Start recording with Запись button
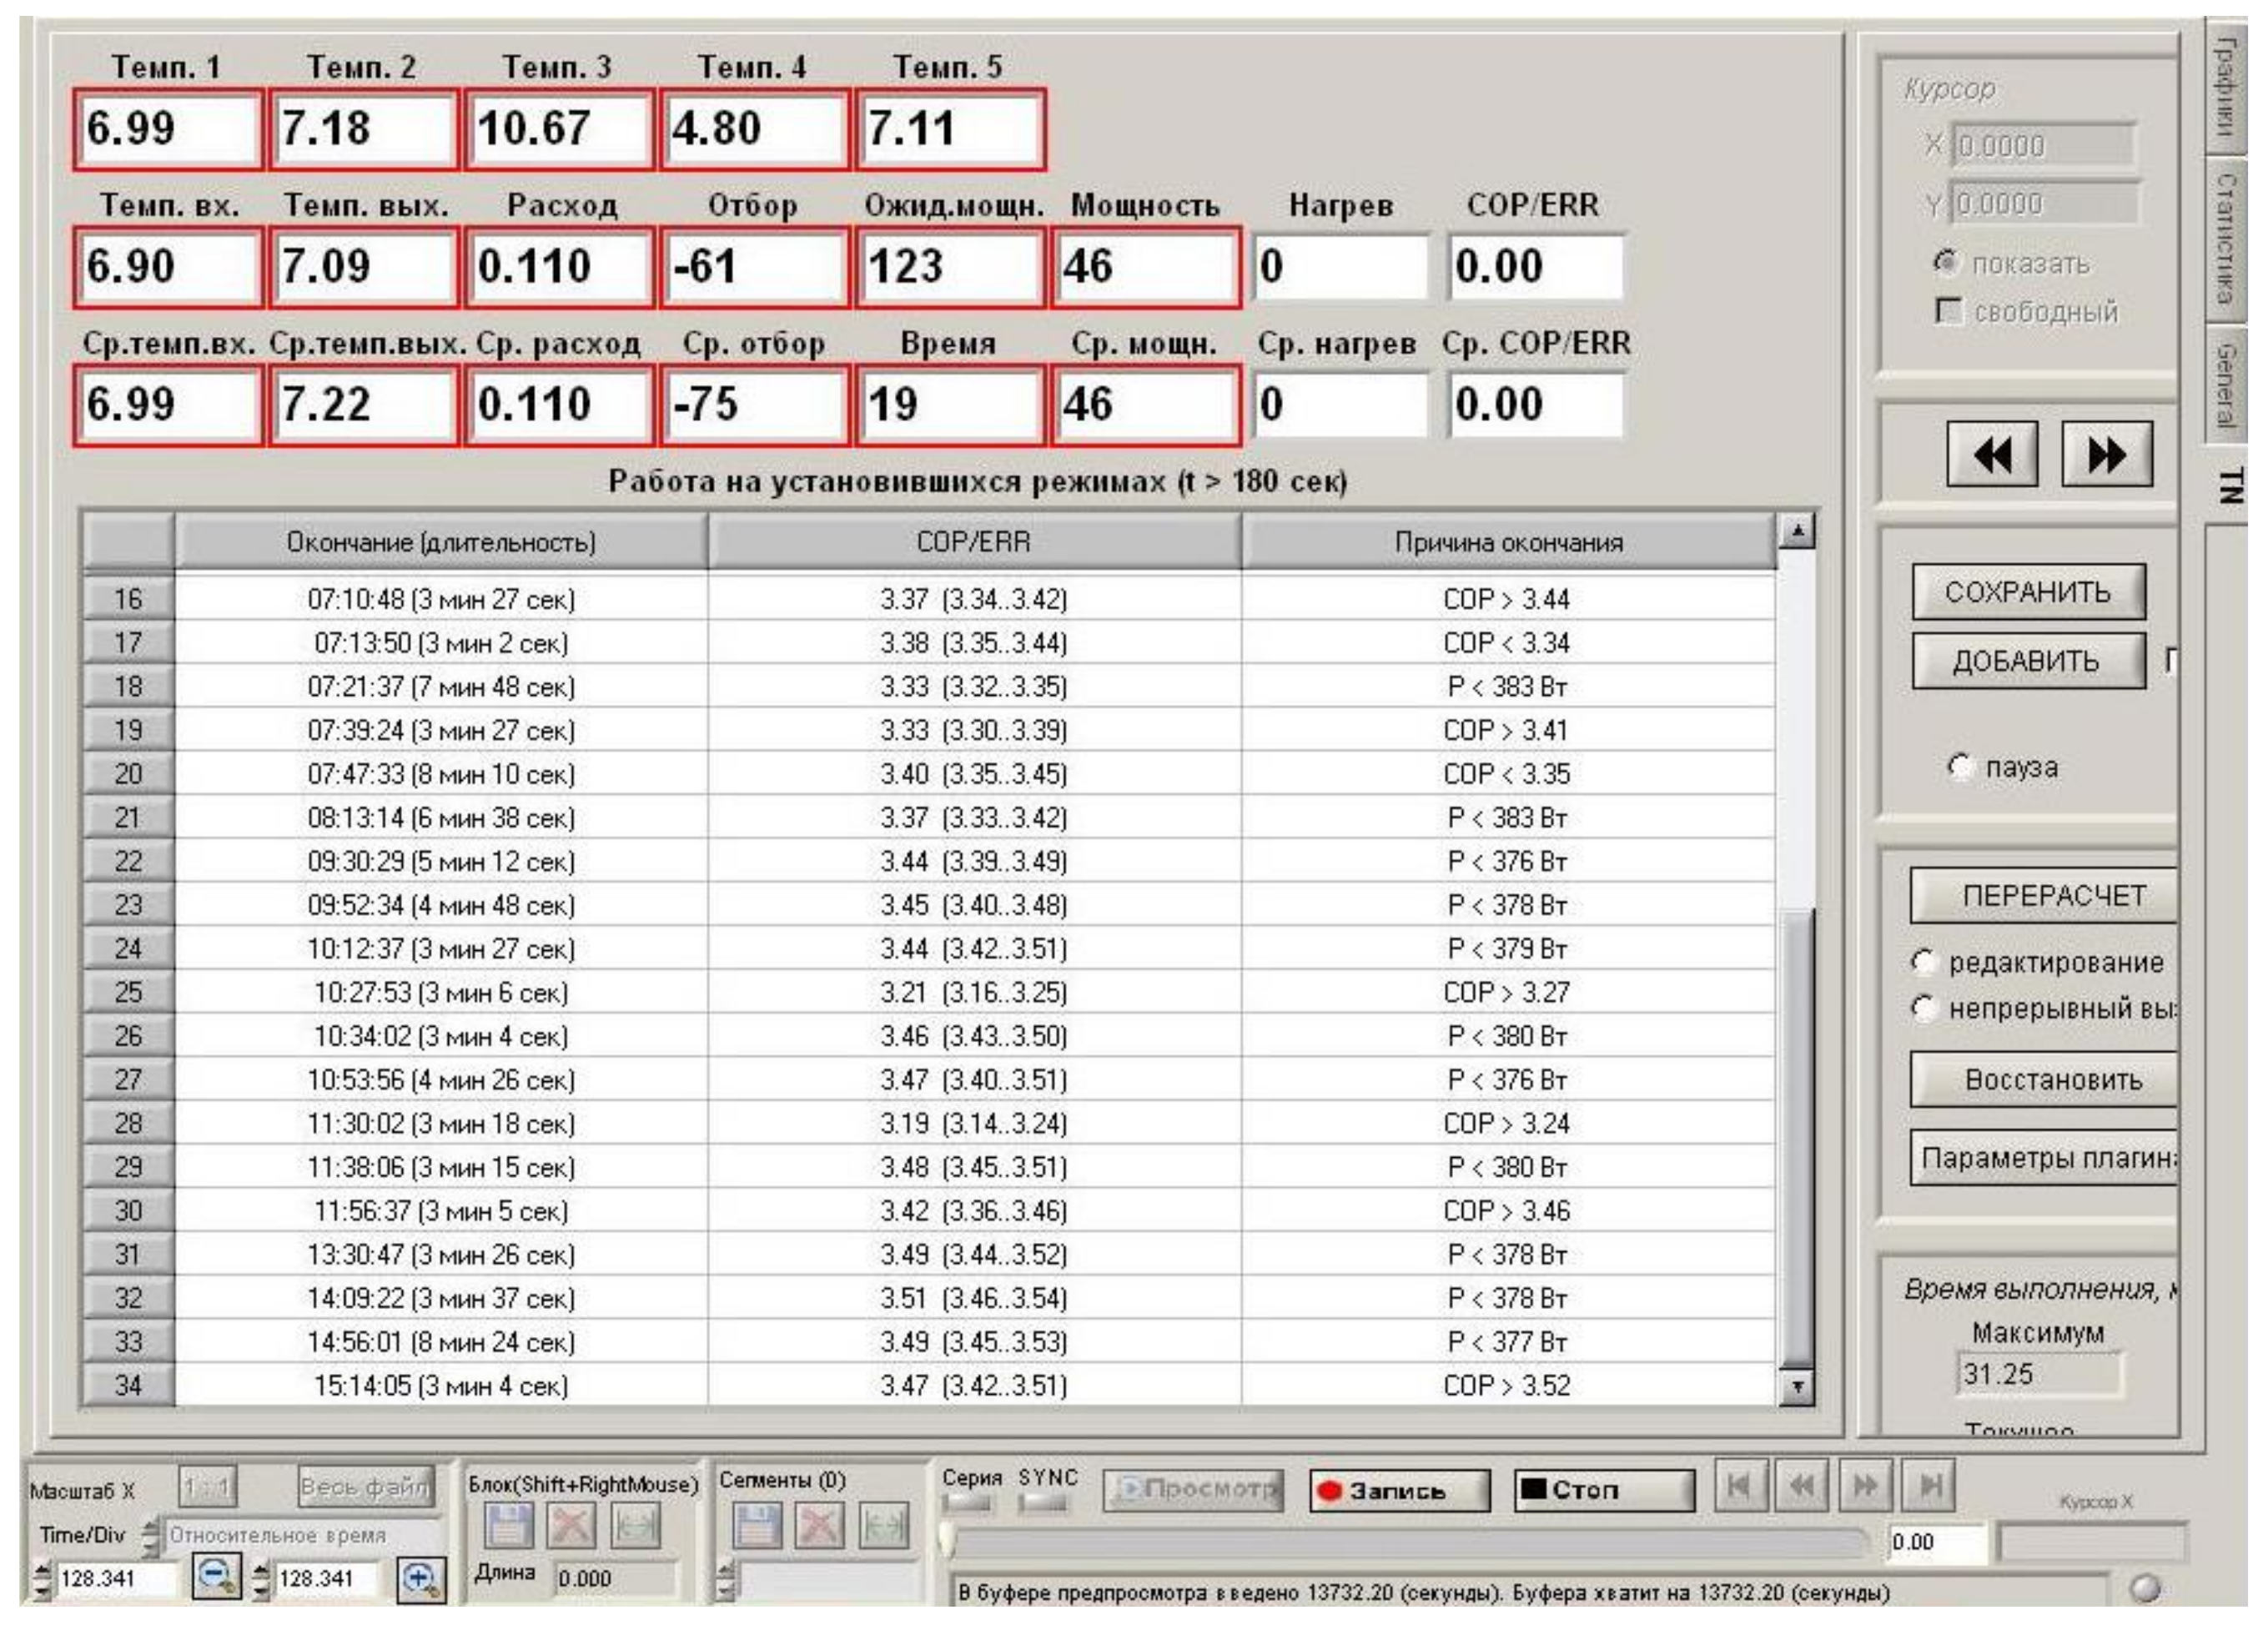Viewport: 2268px width, 1625px height. (x=1399, y=1491)
